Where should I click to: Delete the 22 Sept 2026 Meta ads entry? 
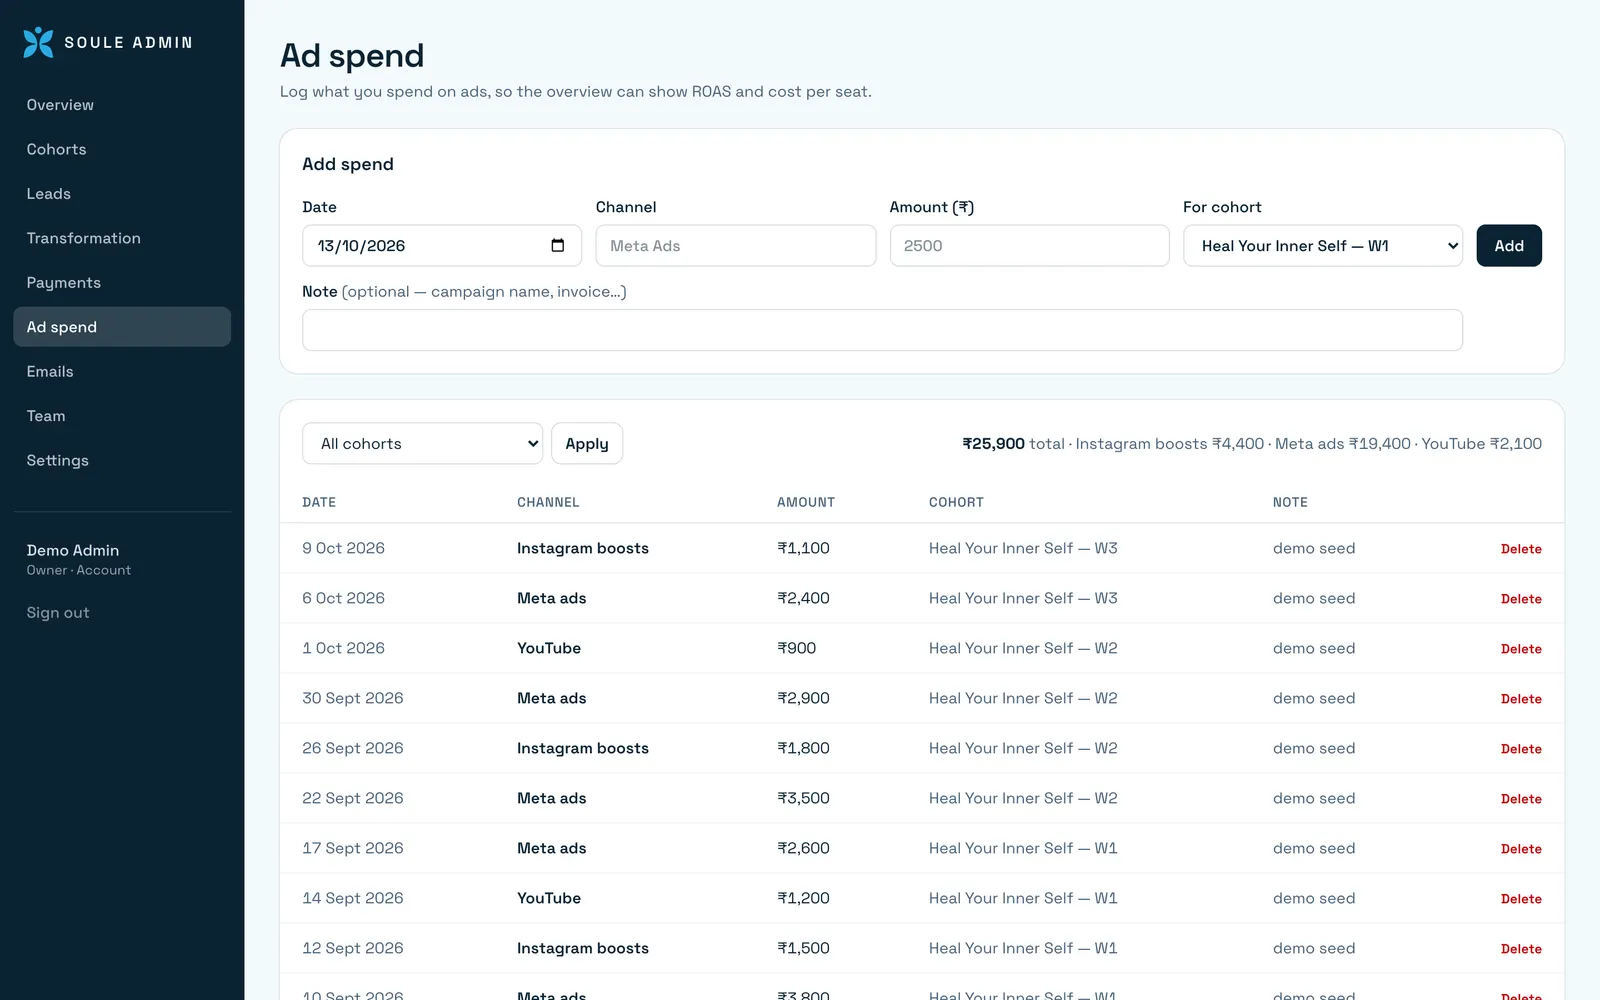pyautogui.click(x=1521, y=799)
